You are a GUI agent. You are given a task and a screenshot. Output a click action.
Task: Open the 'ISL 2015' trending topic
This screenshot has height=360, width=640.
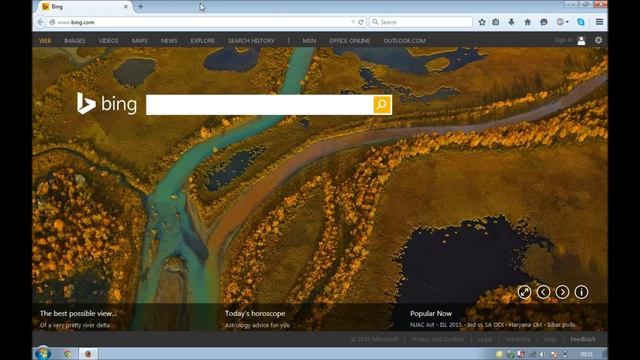coord(451,325)
